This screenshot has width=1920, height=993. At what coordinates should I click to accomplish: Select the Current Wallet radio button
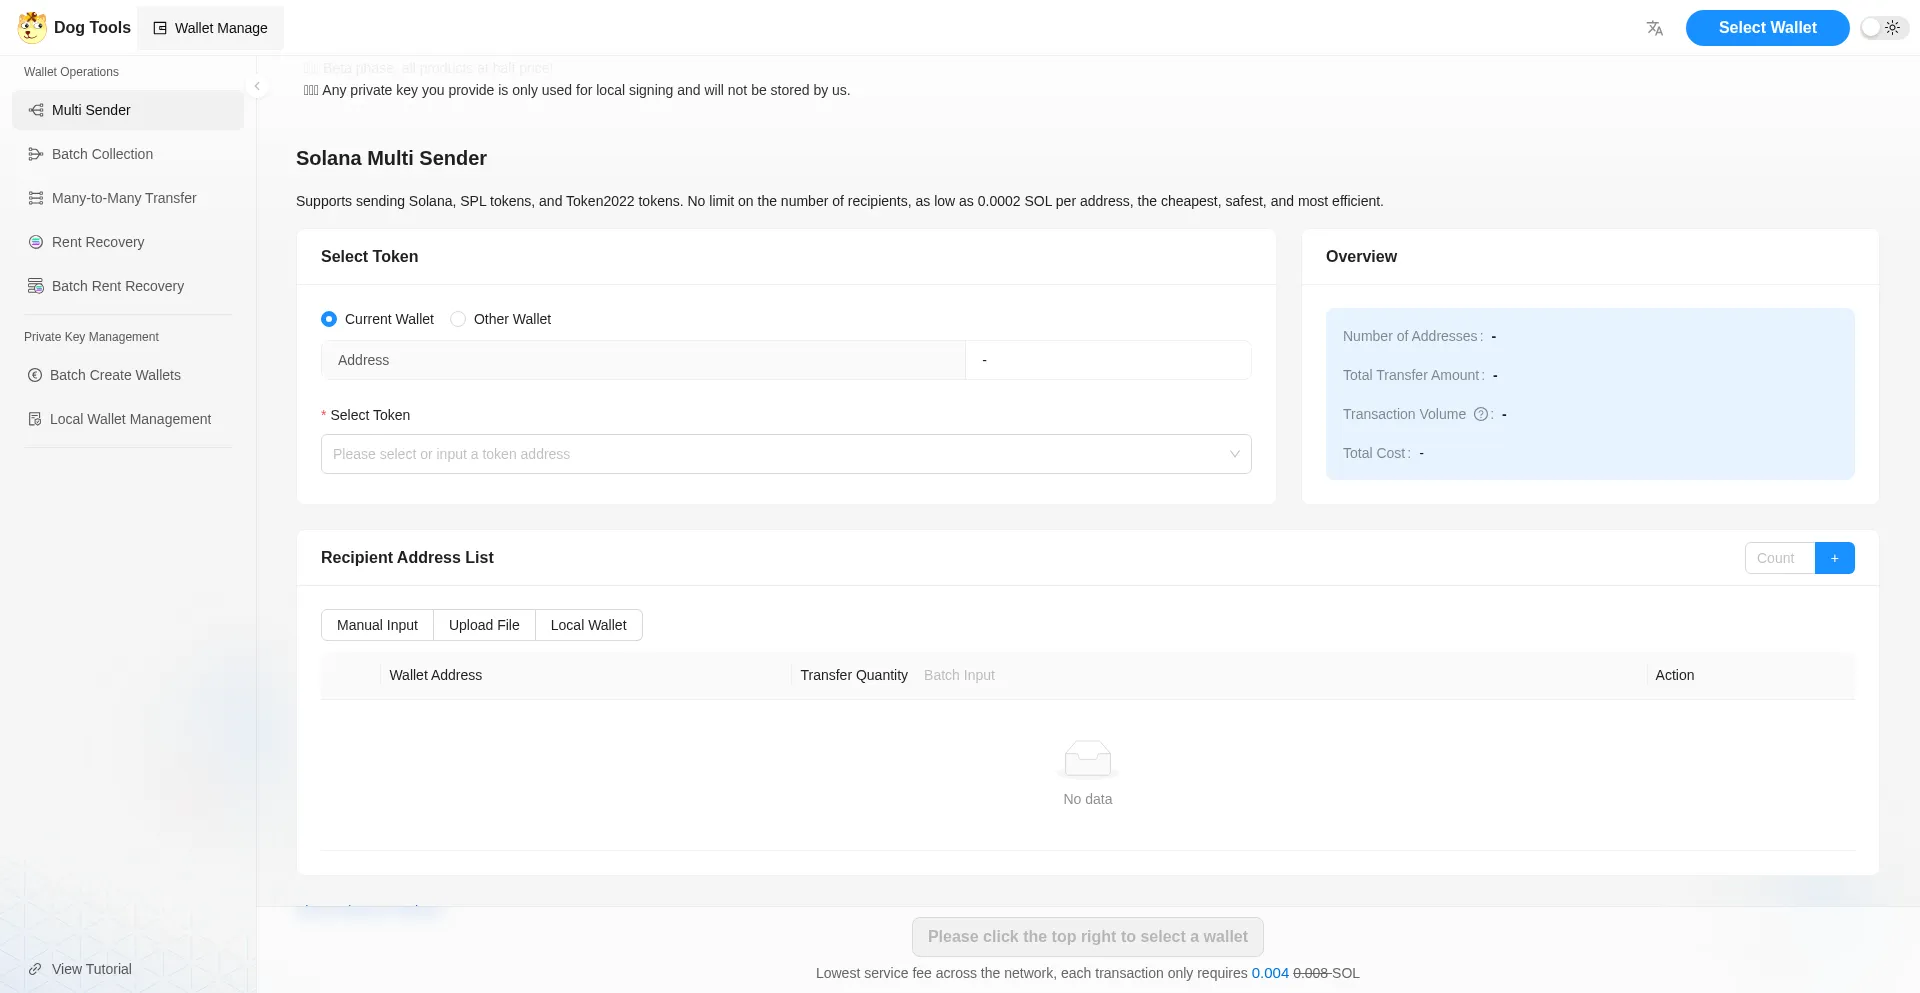(329, 319)
